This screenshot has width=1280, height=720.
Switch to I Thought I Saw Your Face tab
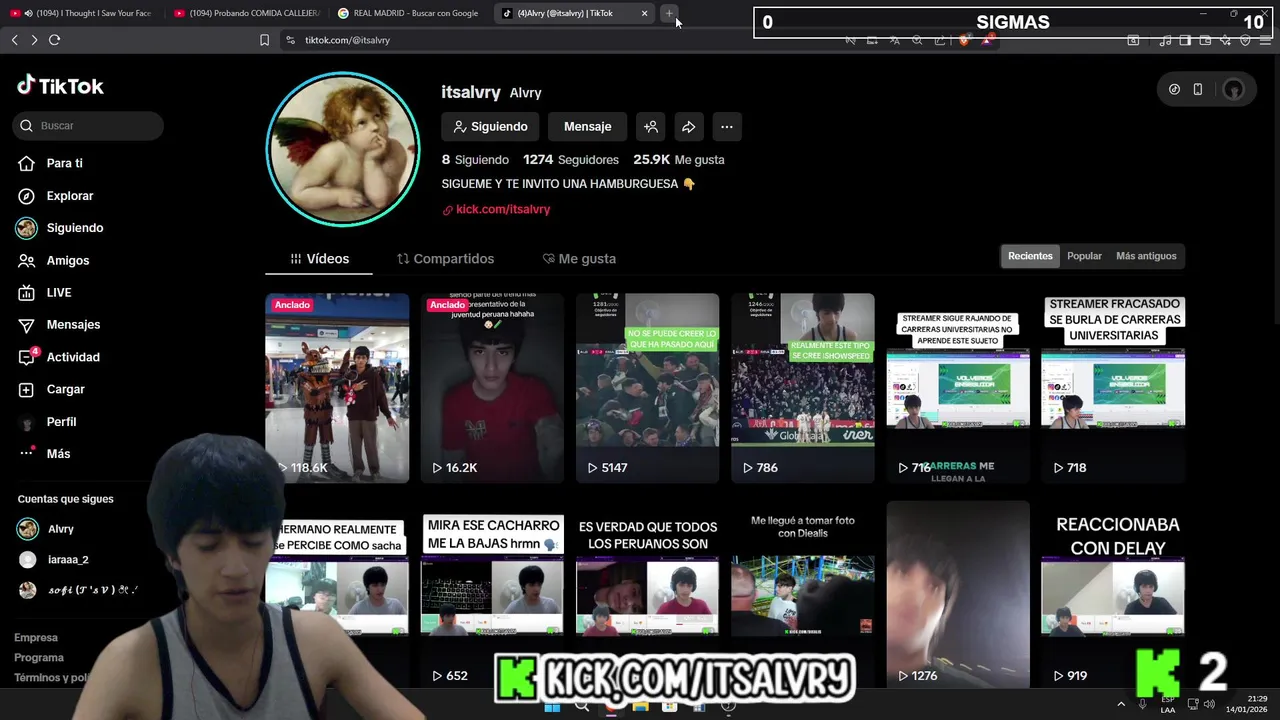(84, 13)
